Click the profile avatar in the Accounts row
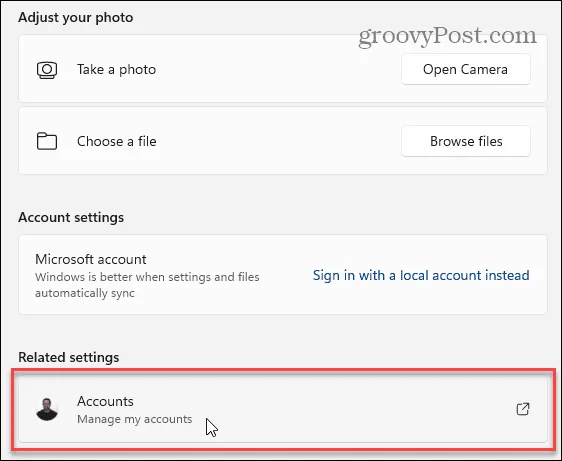The width and height of the screenshot is (562, 461). 47,409
